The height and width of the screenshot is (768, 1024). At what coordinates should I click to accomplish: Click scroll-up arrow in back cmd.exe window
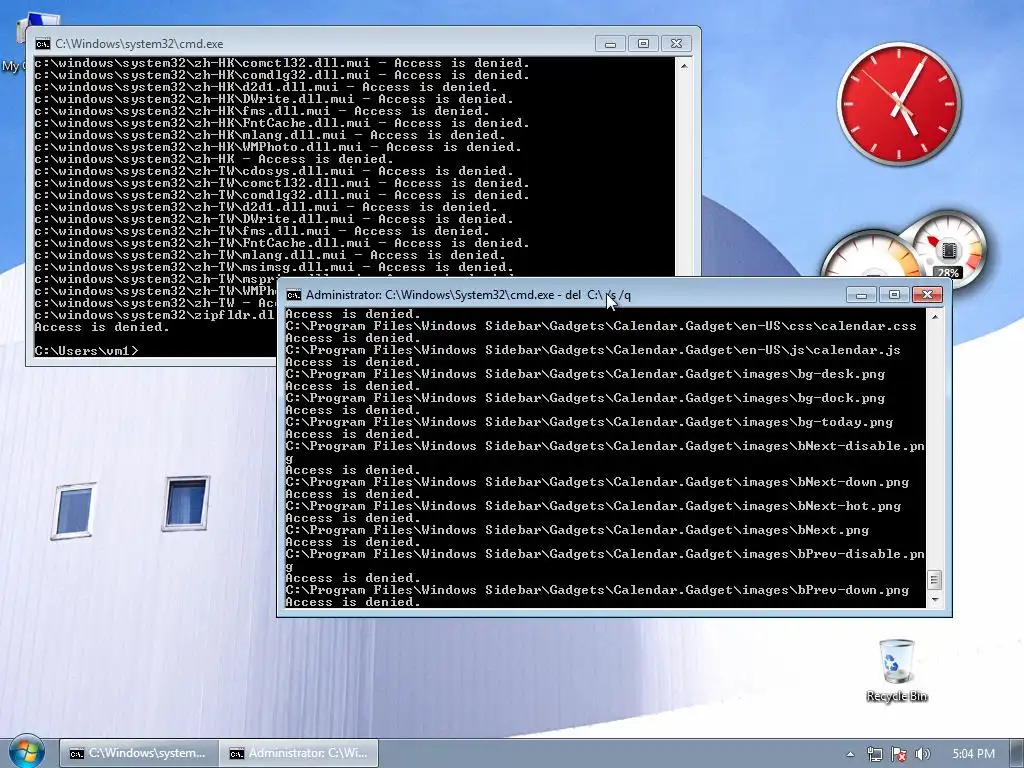(684, 65)
